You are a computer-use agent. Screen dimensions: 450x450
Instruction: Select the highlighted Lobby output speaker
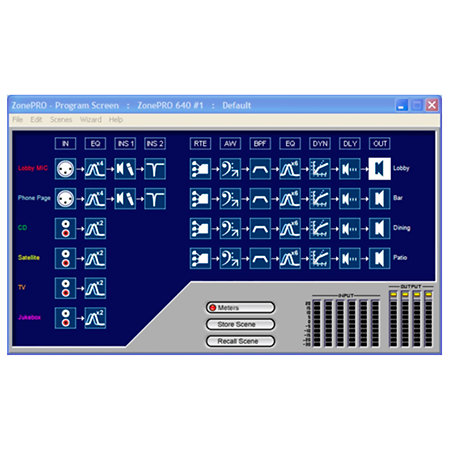380,169
